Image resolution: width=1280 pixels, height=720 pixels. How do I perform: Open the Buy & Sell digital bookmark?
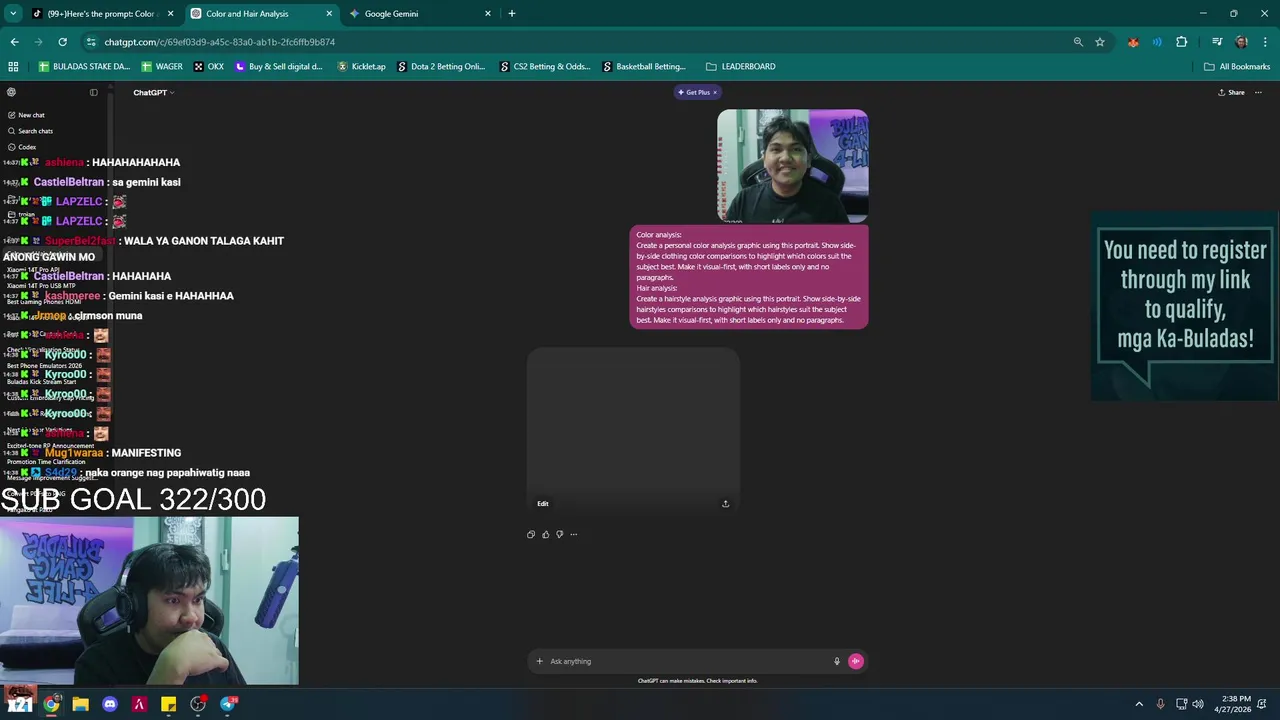tap(279, 66)
